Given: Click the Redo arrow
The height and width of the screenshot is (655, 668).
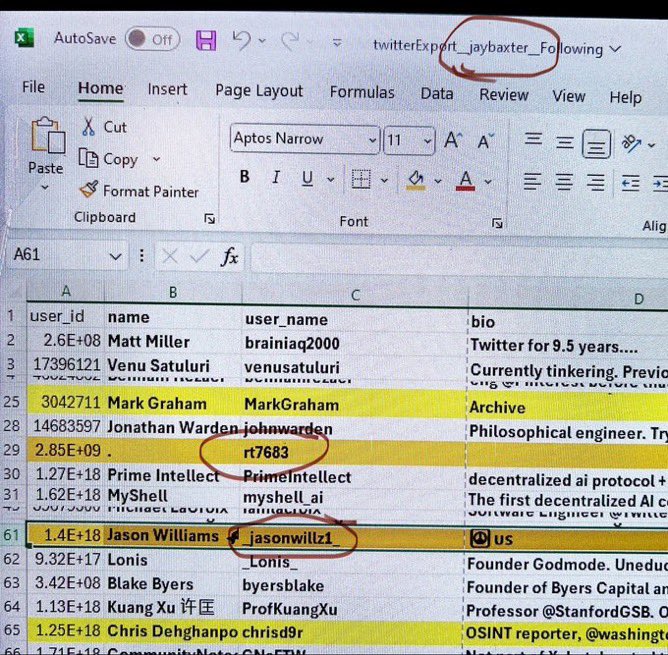Looking at the screenshot, I should point(291,42).
